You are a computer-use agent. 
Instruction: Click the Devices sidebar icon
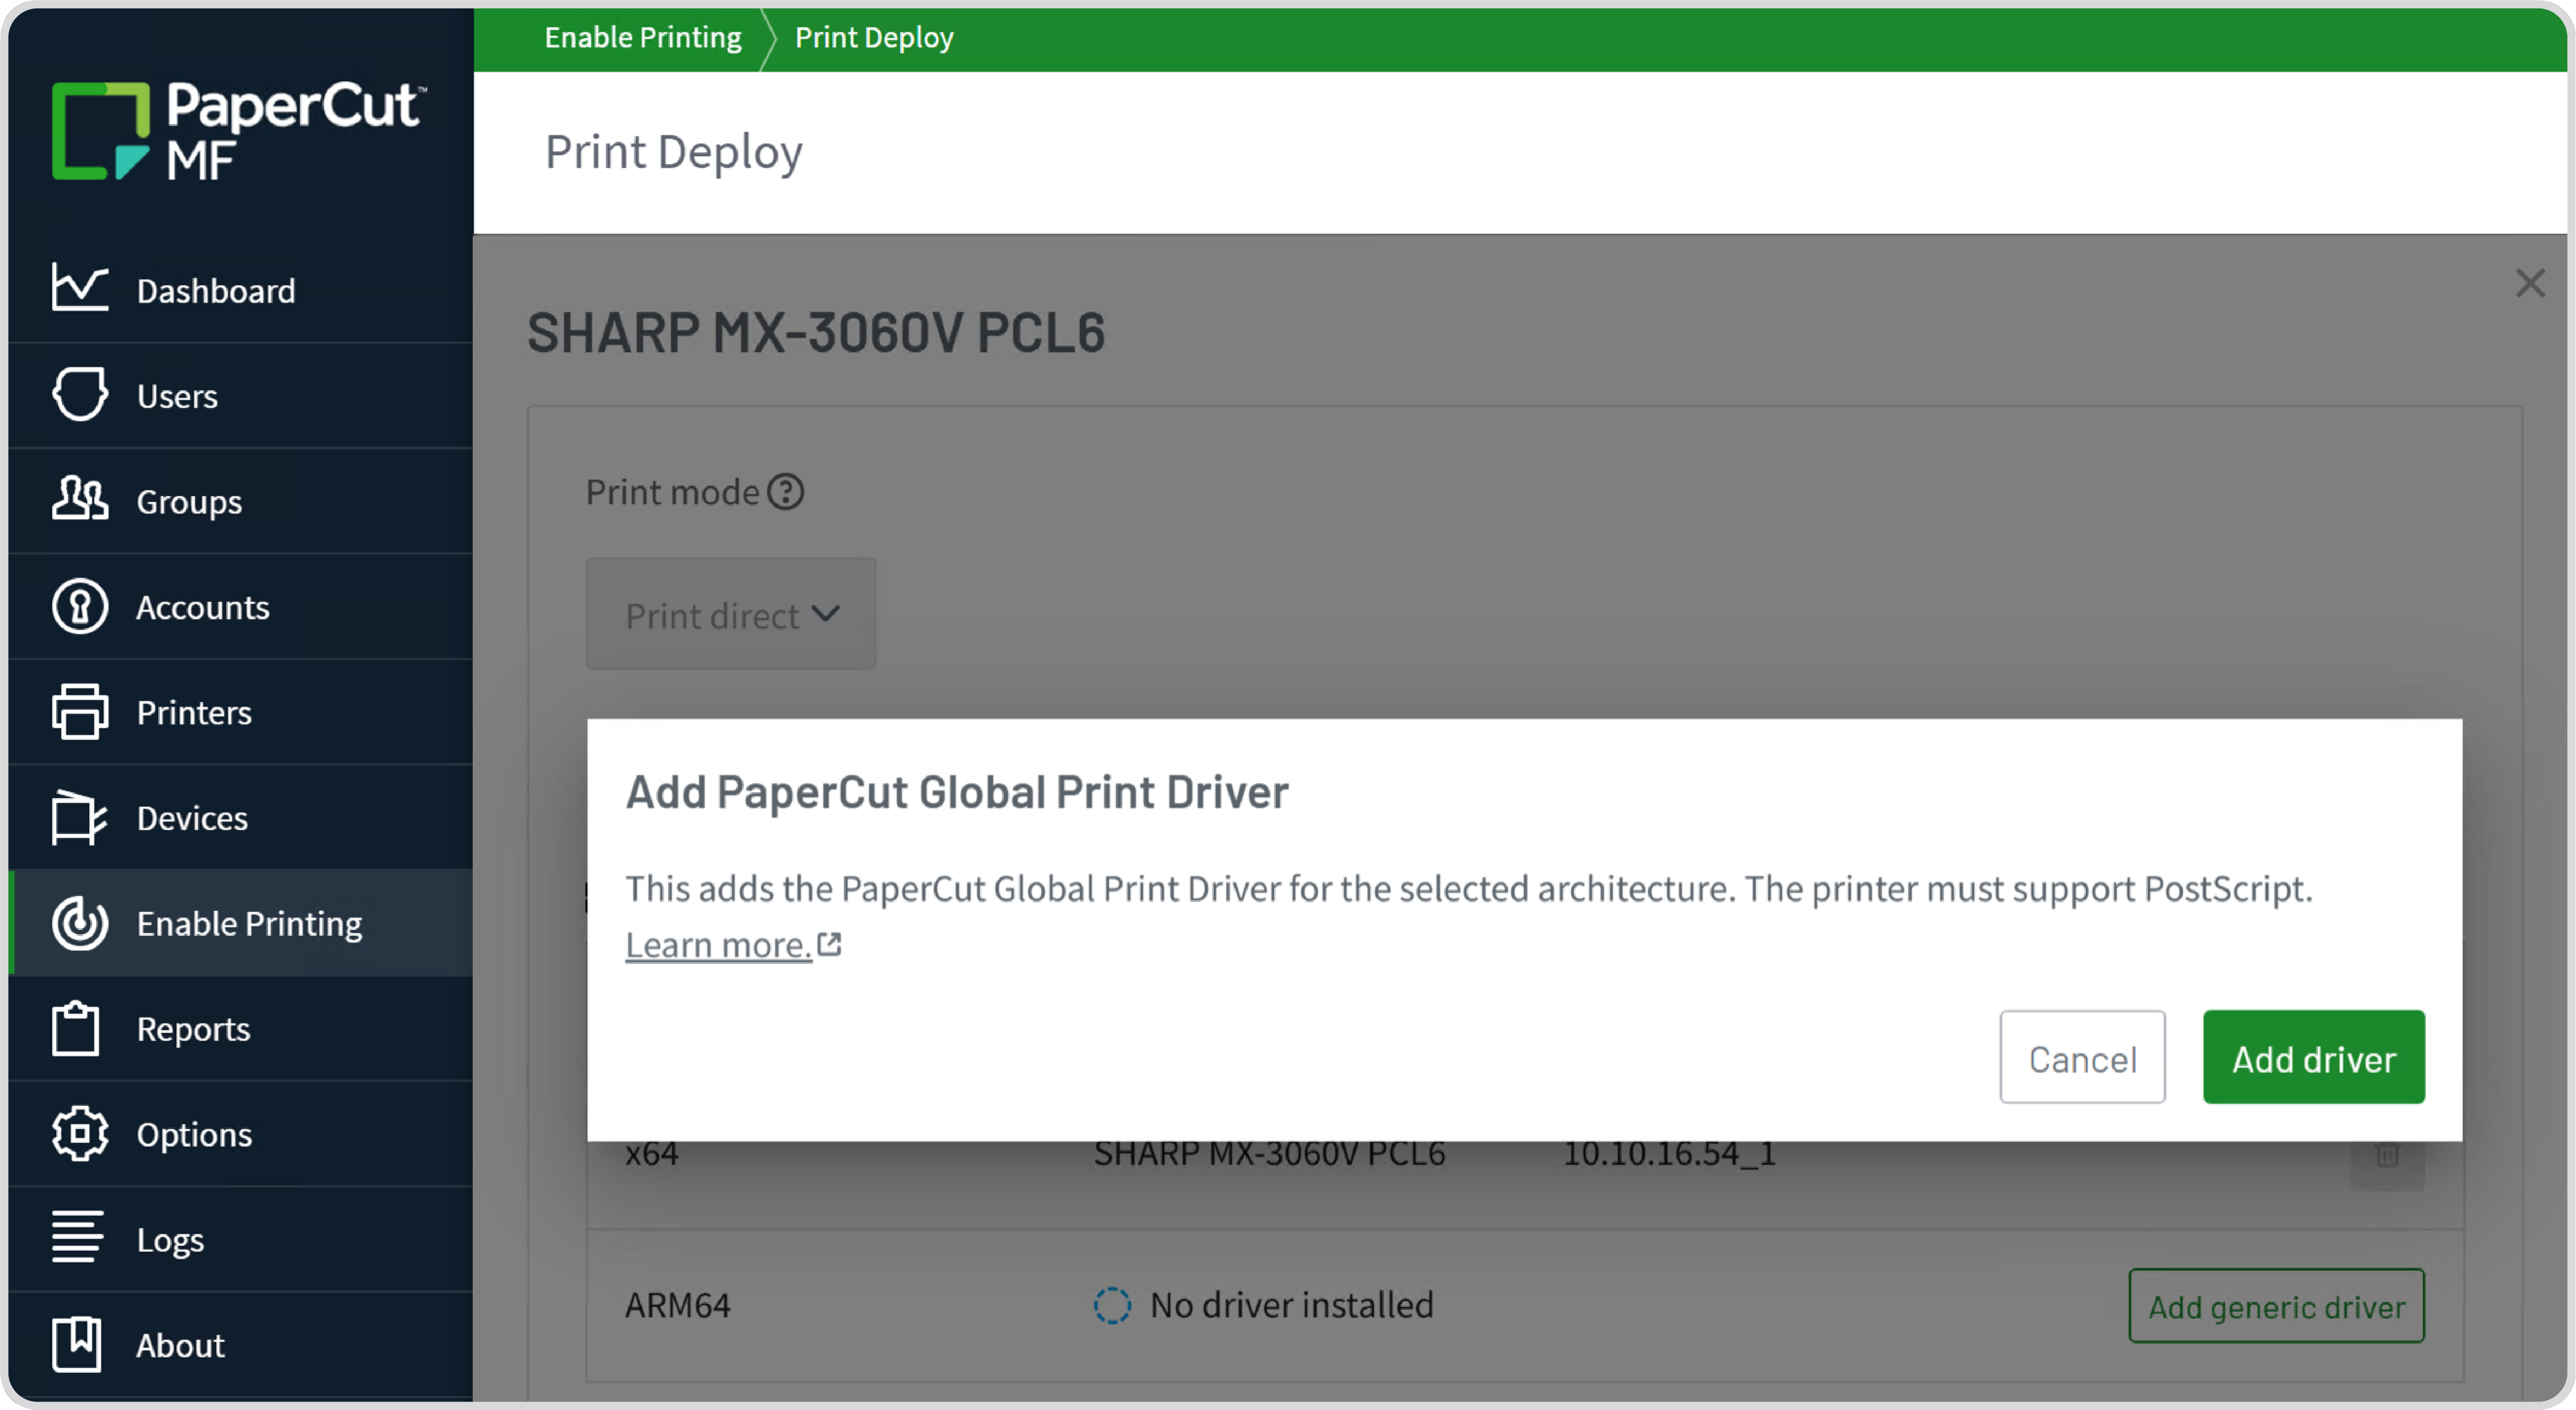pos(79,817)
